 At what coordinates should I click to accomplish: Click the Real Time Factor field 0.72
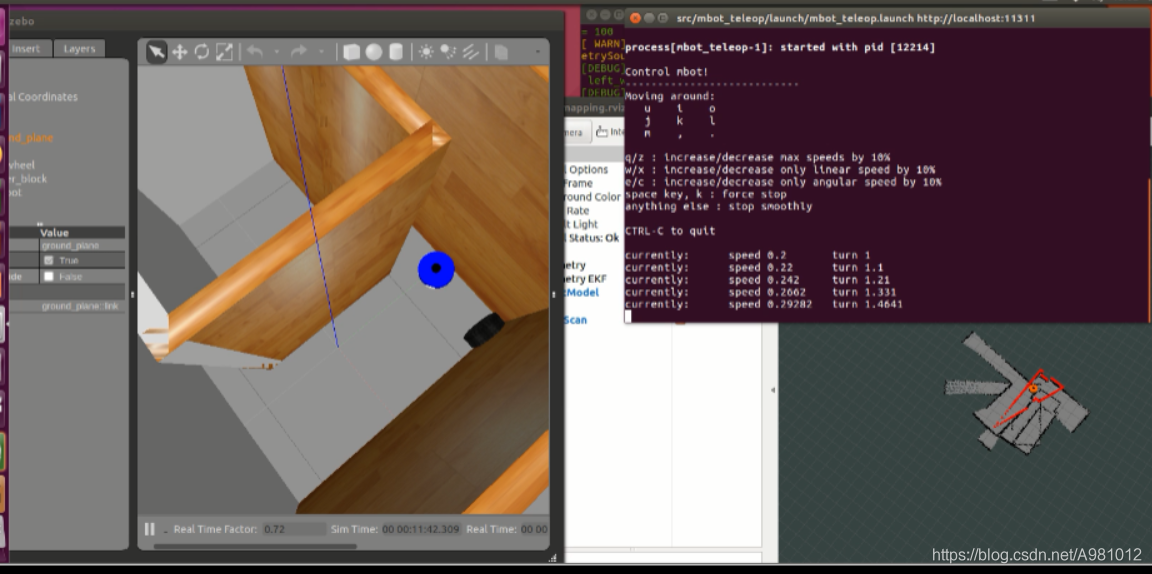point(293,529)
